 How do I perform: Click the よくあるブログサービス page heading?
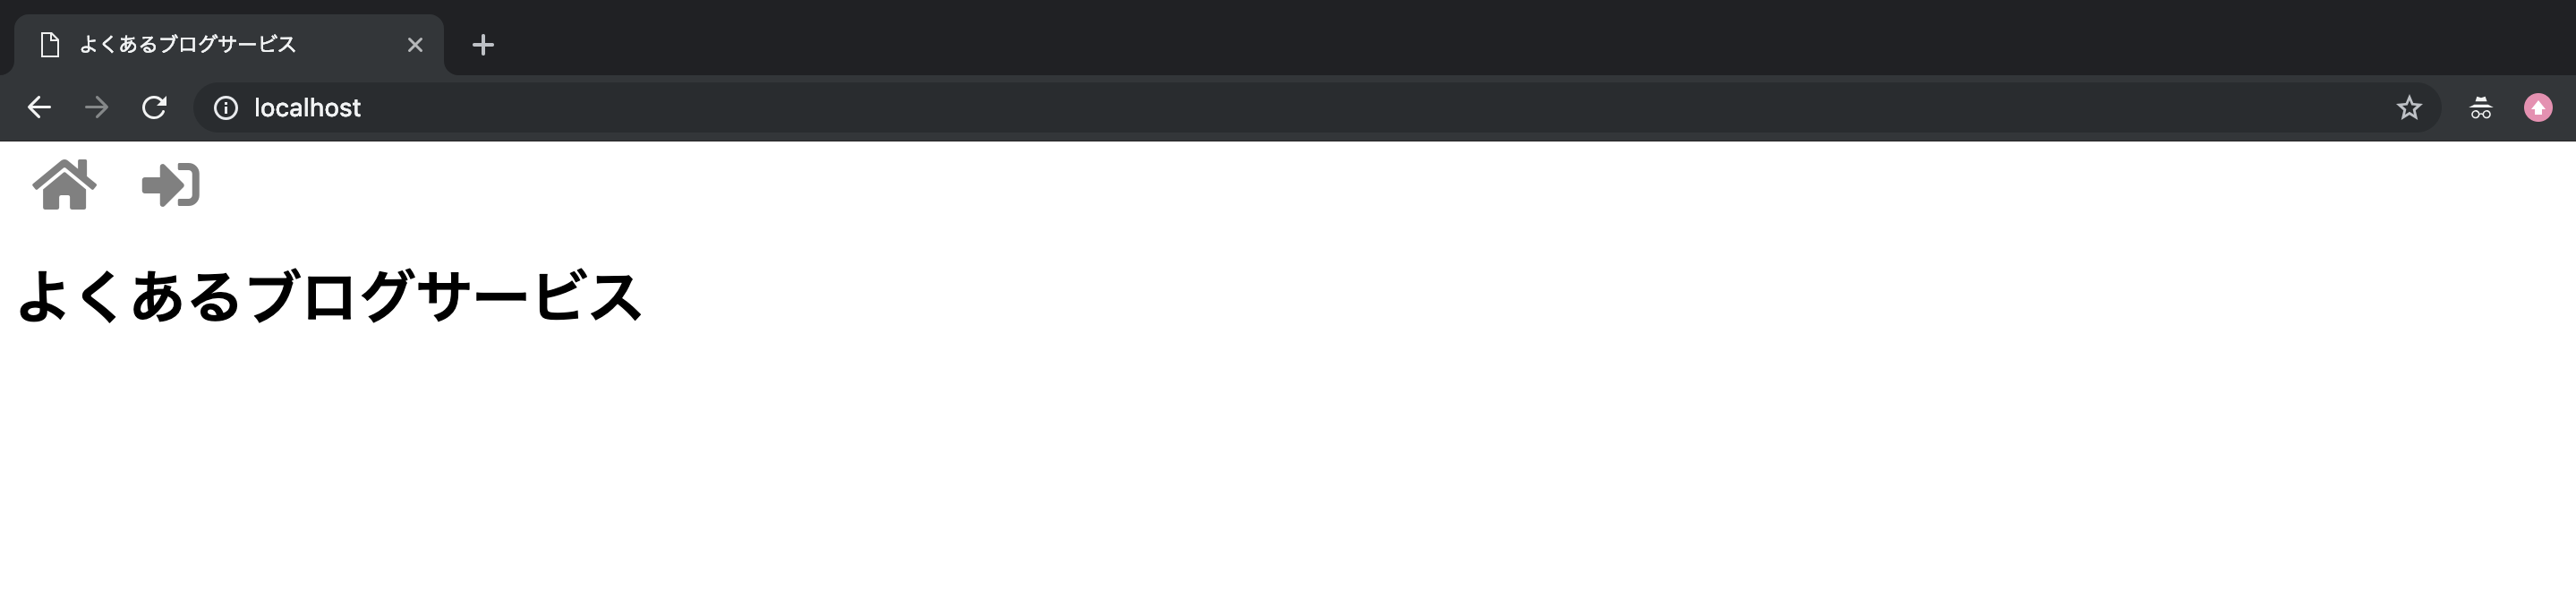(x=329, y=297)
